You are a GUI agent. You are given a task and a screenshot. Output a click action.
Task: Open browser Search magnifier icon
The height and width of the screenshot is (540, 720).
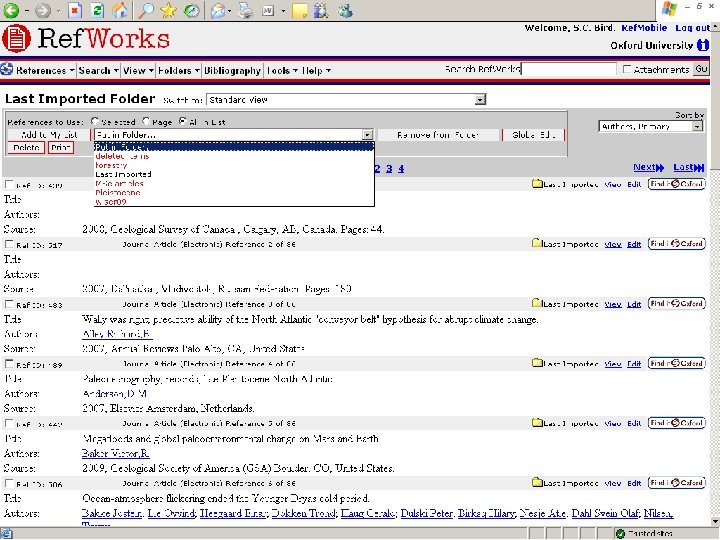(146, 10)
